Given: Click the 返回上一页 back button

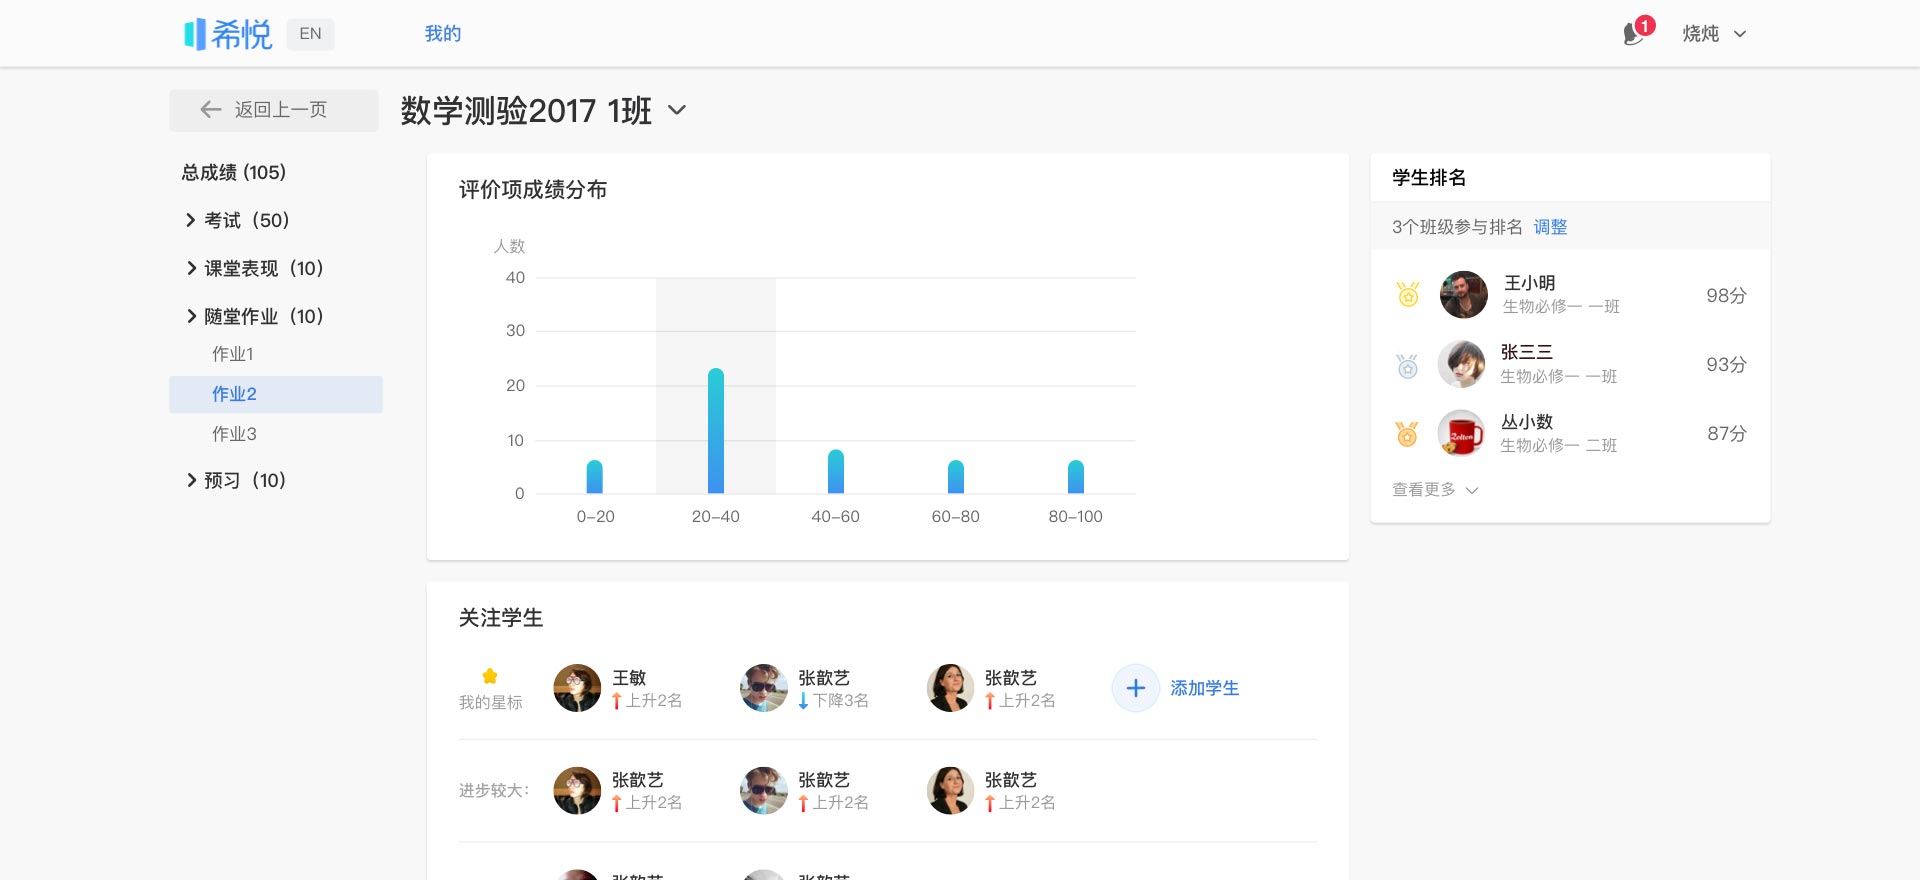Looking at the screenshot, I should tap(274, 110).
